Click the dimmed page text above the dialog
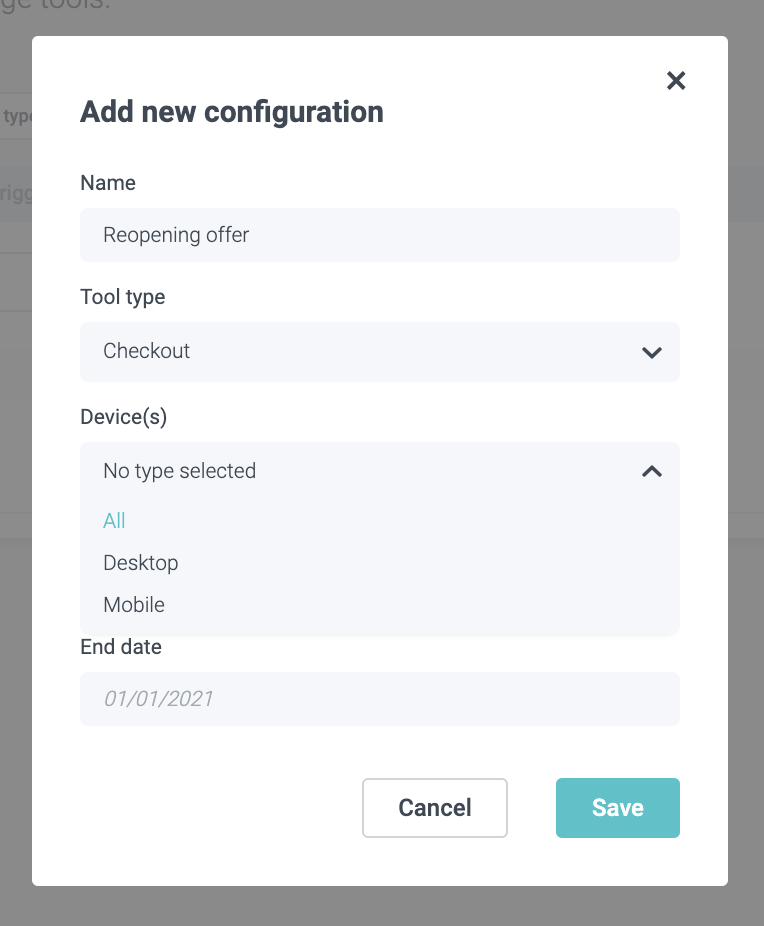764x926 pixels. [x=60, y=6]
